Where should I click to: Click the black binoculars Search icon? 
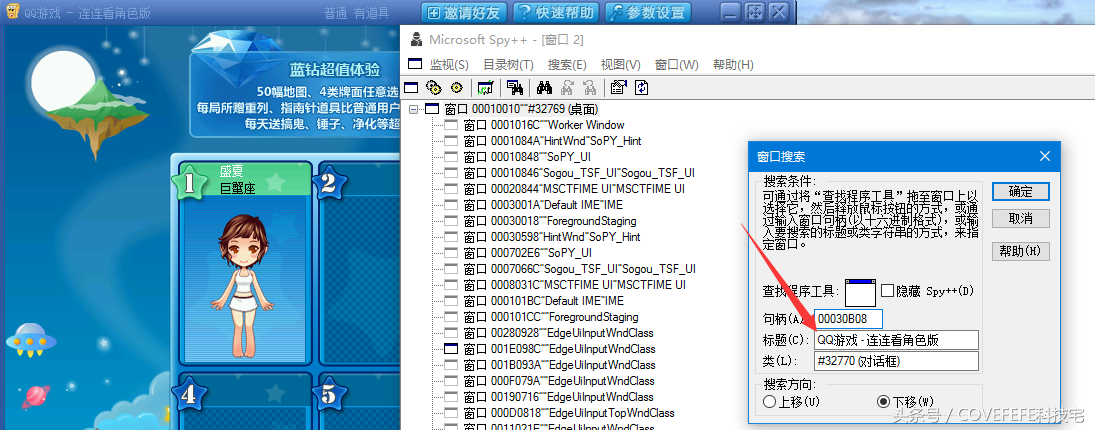click(x=545, y=87)
